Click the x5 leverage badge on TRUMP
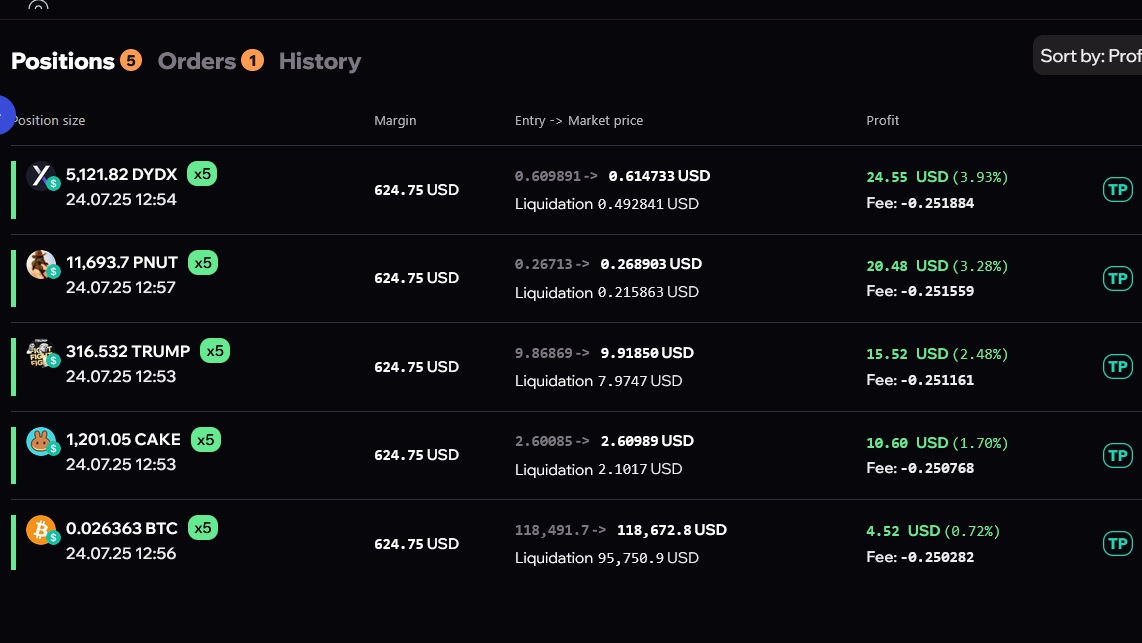This screenshot has width=1142, height=643. point(215,351)
